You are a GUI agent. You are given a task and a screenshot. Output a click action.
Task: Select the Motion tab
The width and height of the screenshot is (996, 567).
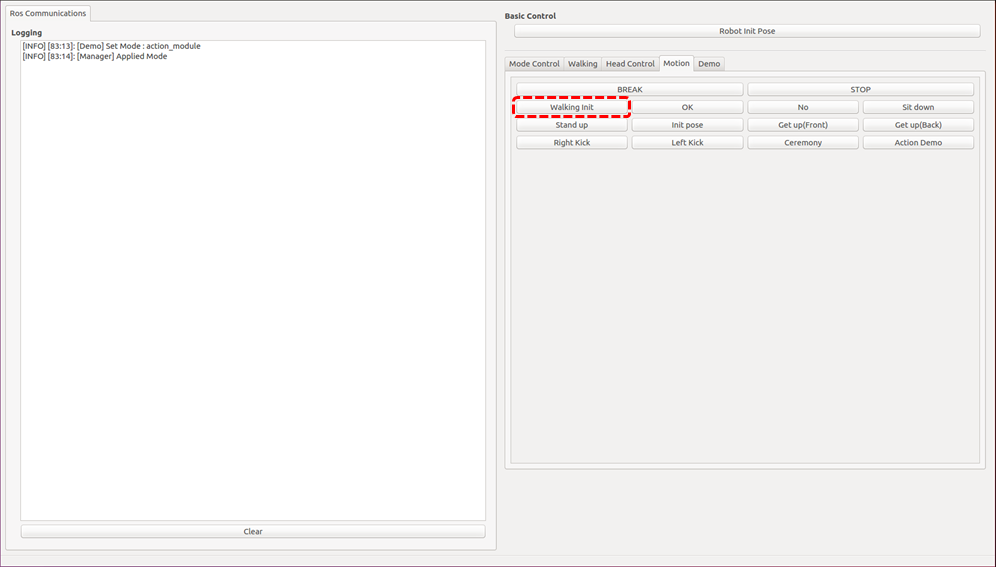click(x=676, y=63)
